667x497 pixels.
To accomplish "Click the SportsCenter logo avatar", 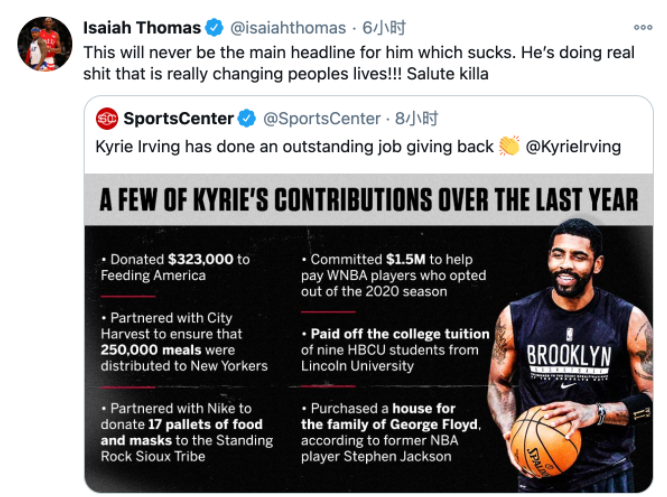I will (107, 119).
